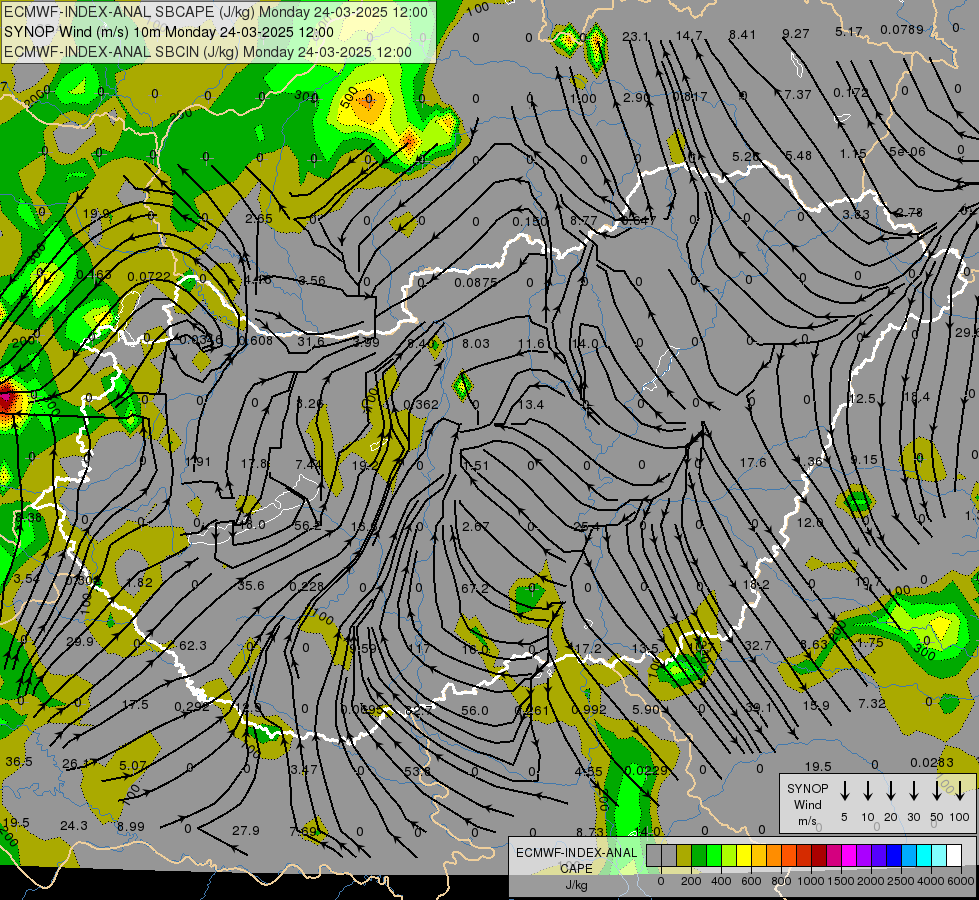Click the 0.0722 value on the map
979x900 pixels.
(149, 276)
